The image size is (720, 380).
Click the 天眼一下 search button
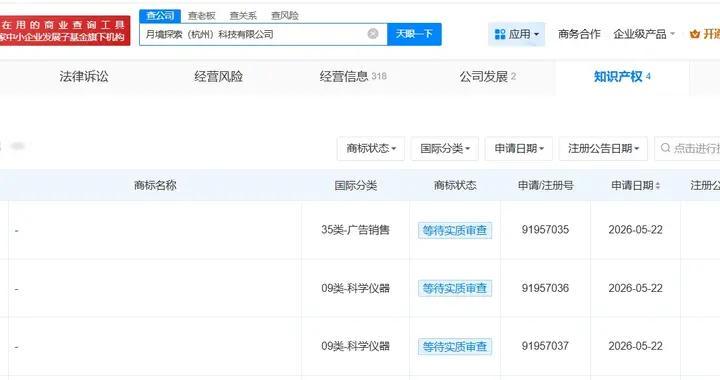414,34
